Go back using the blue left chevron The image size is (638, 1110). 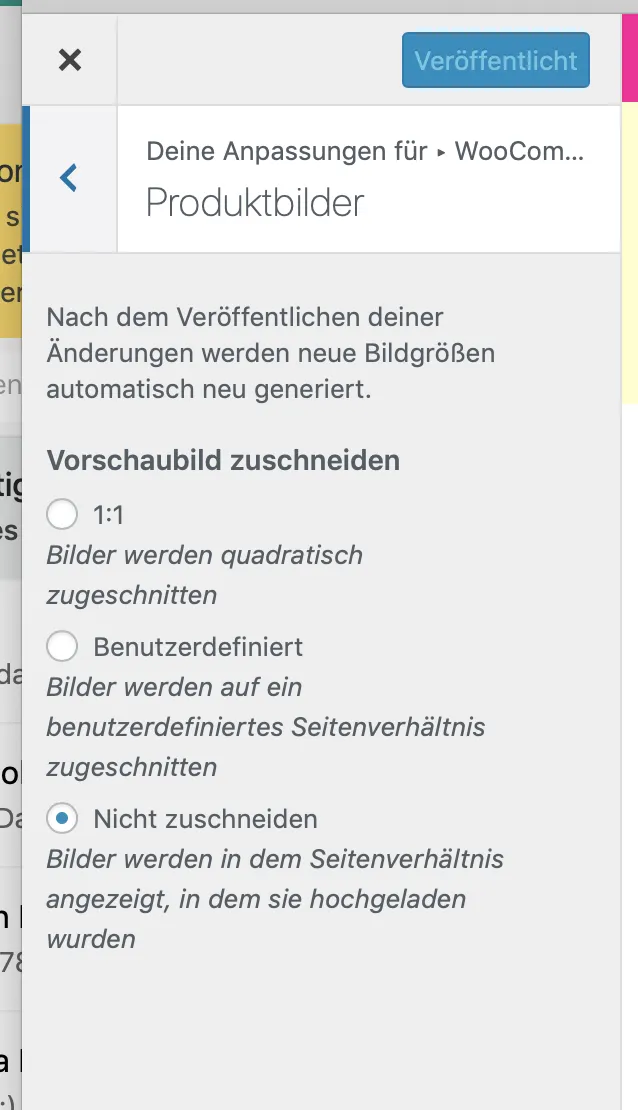[x=69, y=178]
